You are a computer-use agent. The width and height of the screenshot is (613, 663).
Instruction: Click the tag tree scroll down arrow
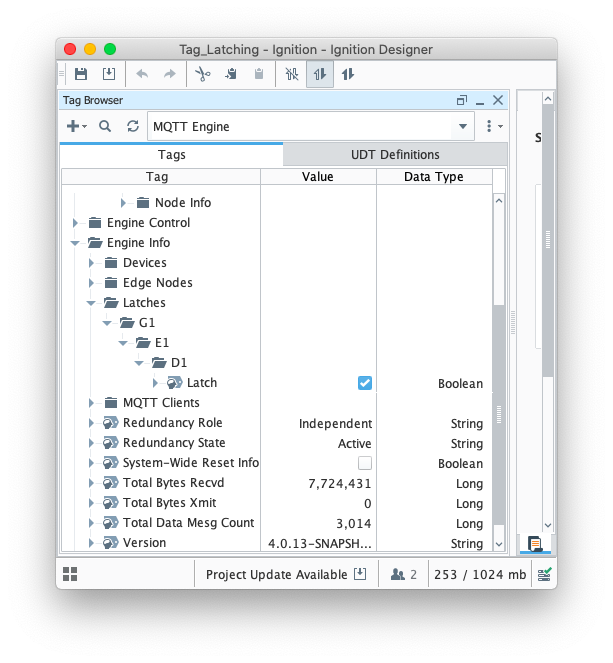499,544
